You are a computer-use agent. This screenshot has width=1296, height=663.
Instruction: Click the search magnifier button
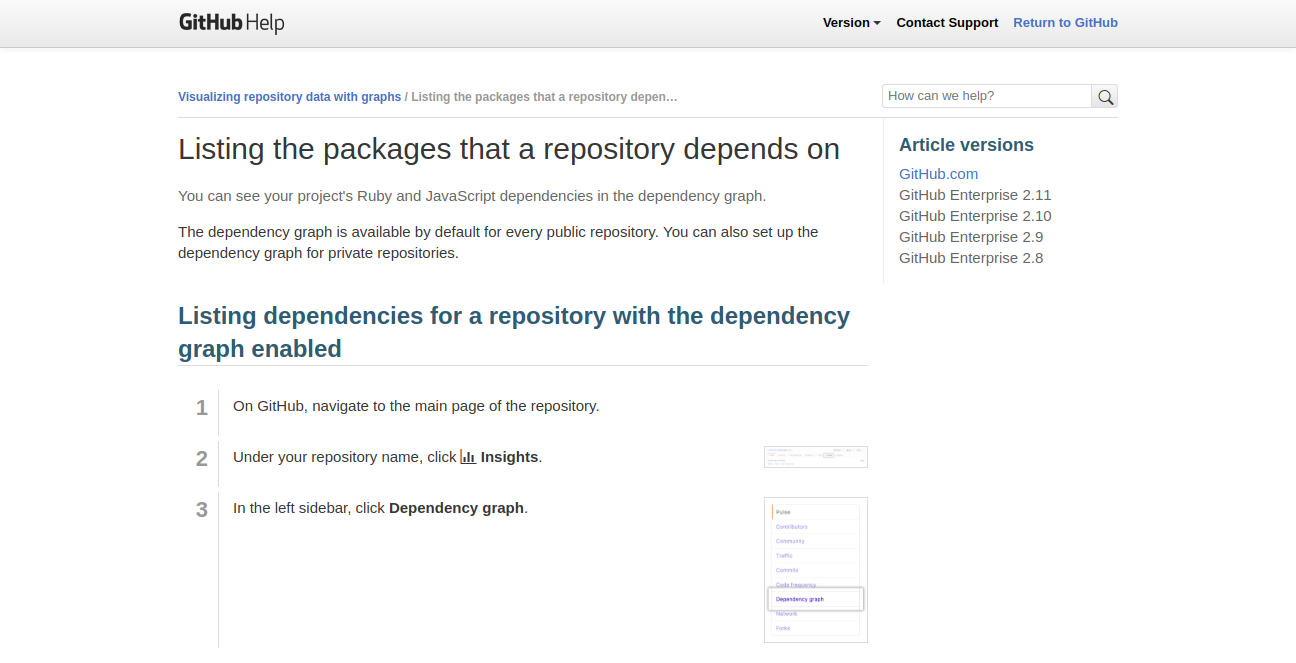[1105, 96]
